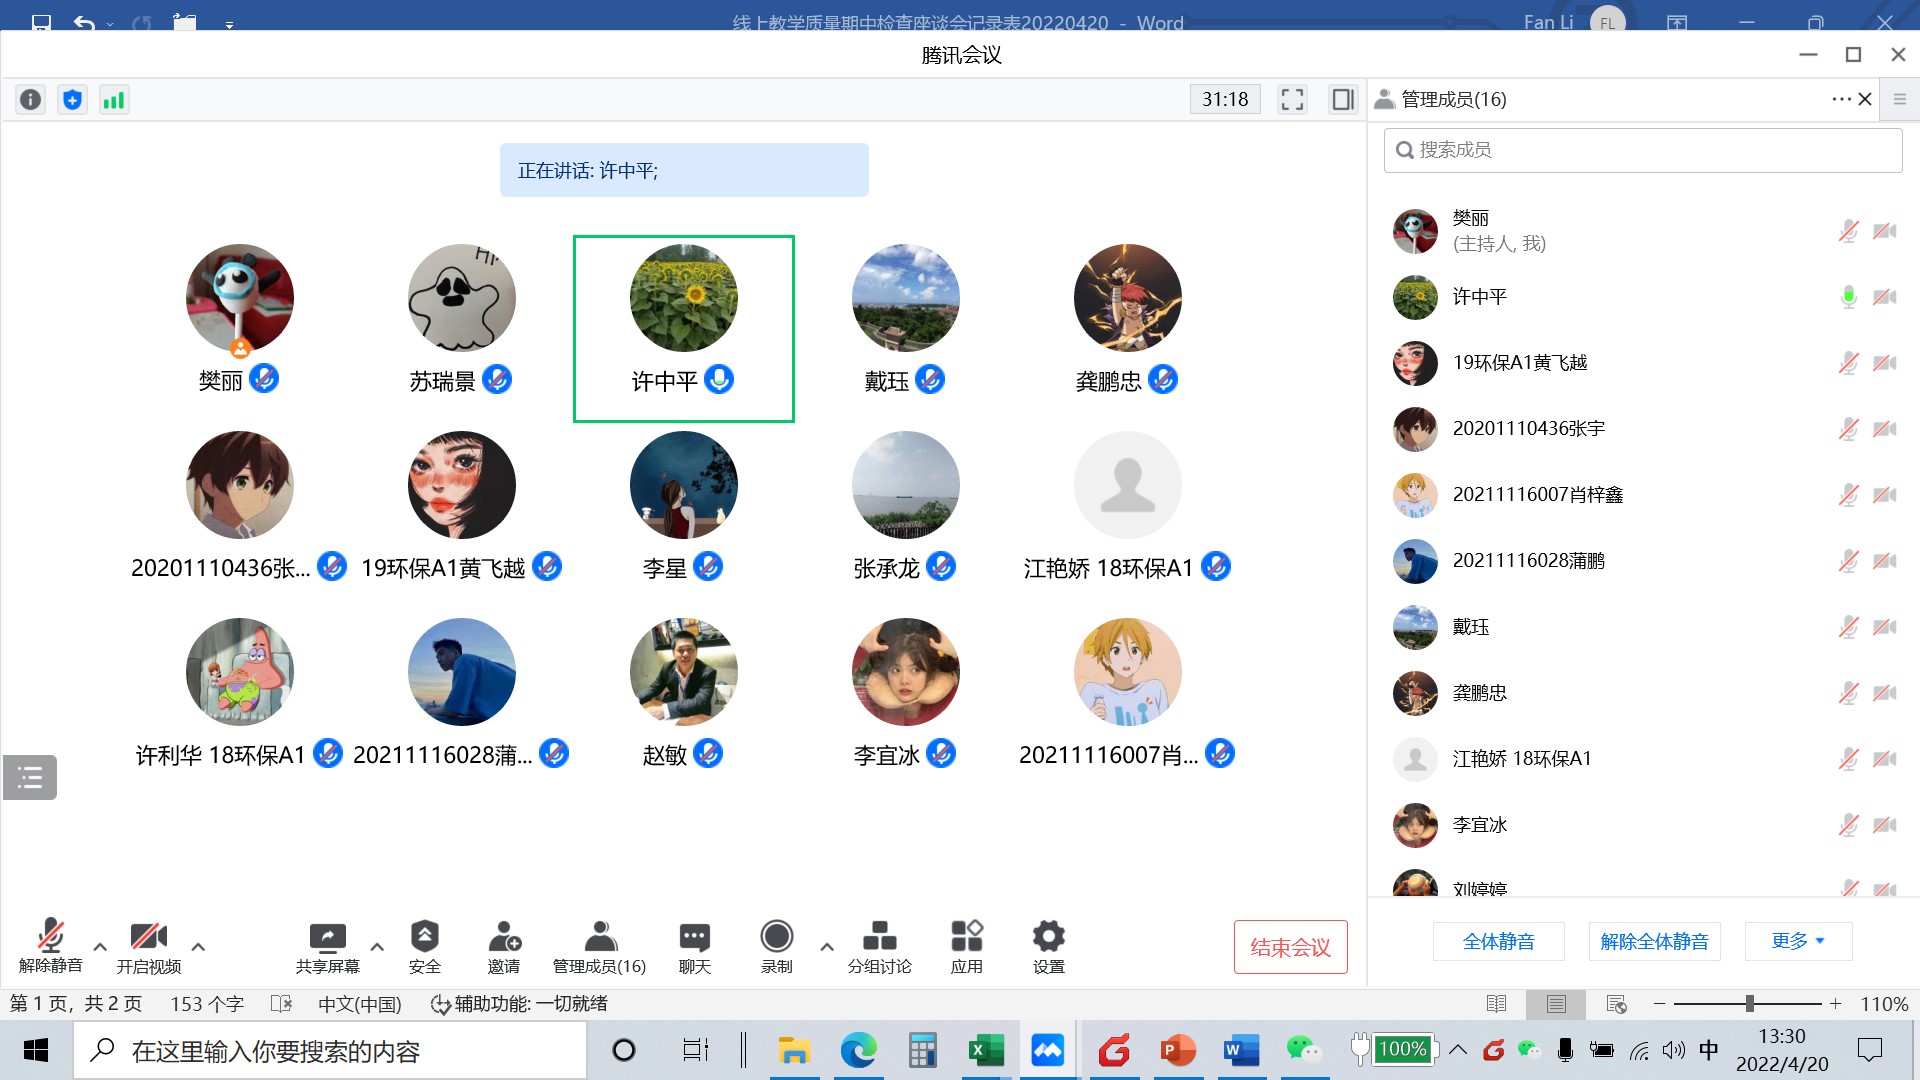Turn on camera with 开启视频
The width and height of the screenshot is (1920, 1080).
148,946
